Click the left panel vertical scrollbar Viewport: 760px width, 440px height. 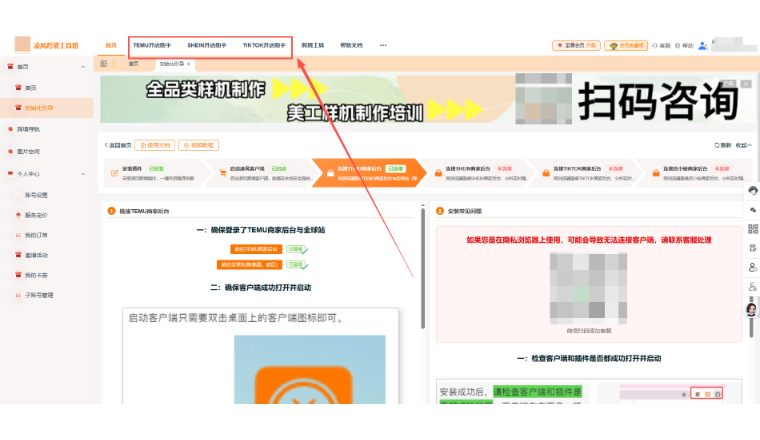423,268
